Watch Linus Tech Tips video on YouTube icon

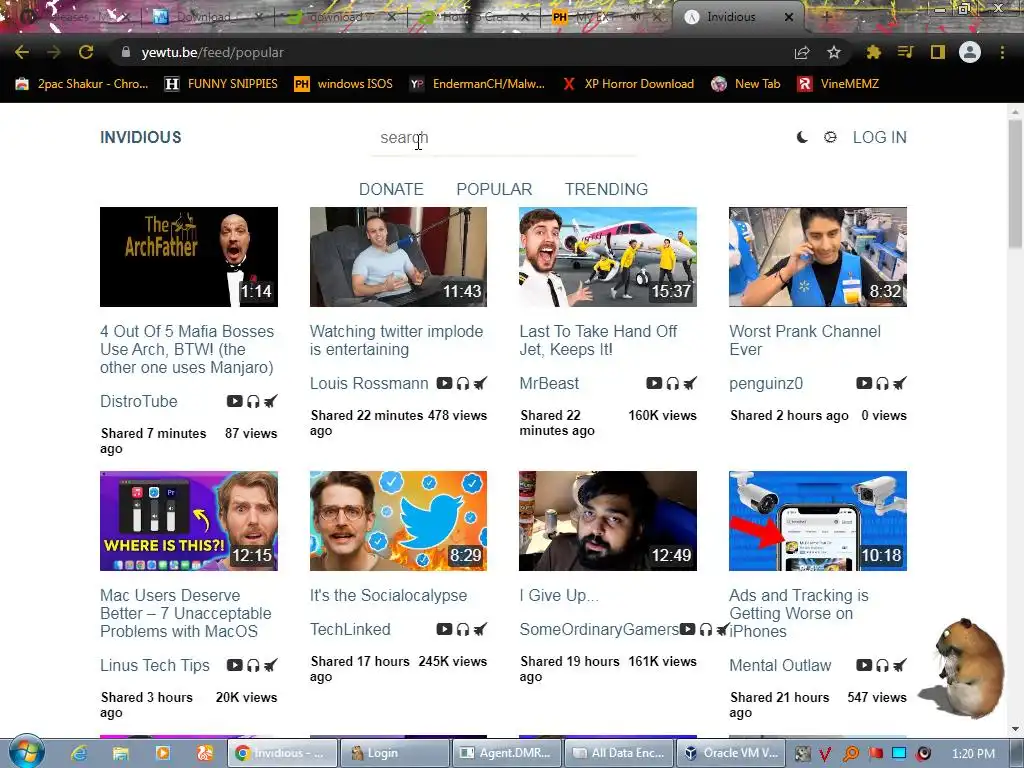tap(234, 665)
